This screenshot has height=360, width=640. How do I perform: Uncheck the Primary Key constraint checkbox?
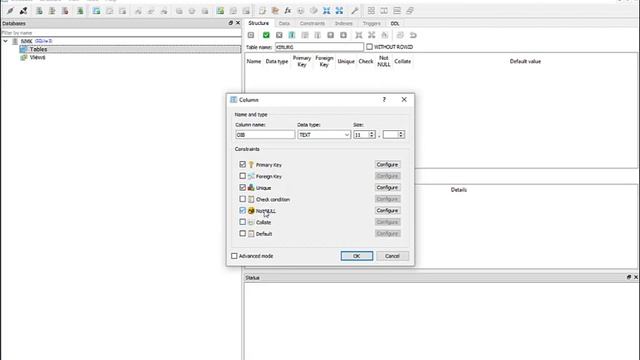[242, 164]
